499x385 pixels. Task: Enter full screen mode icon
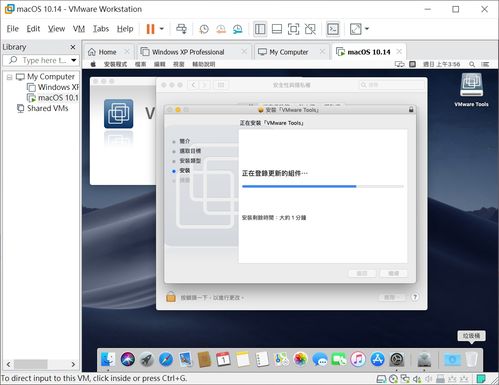[293, 29]
